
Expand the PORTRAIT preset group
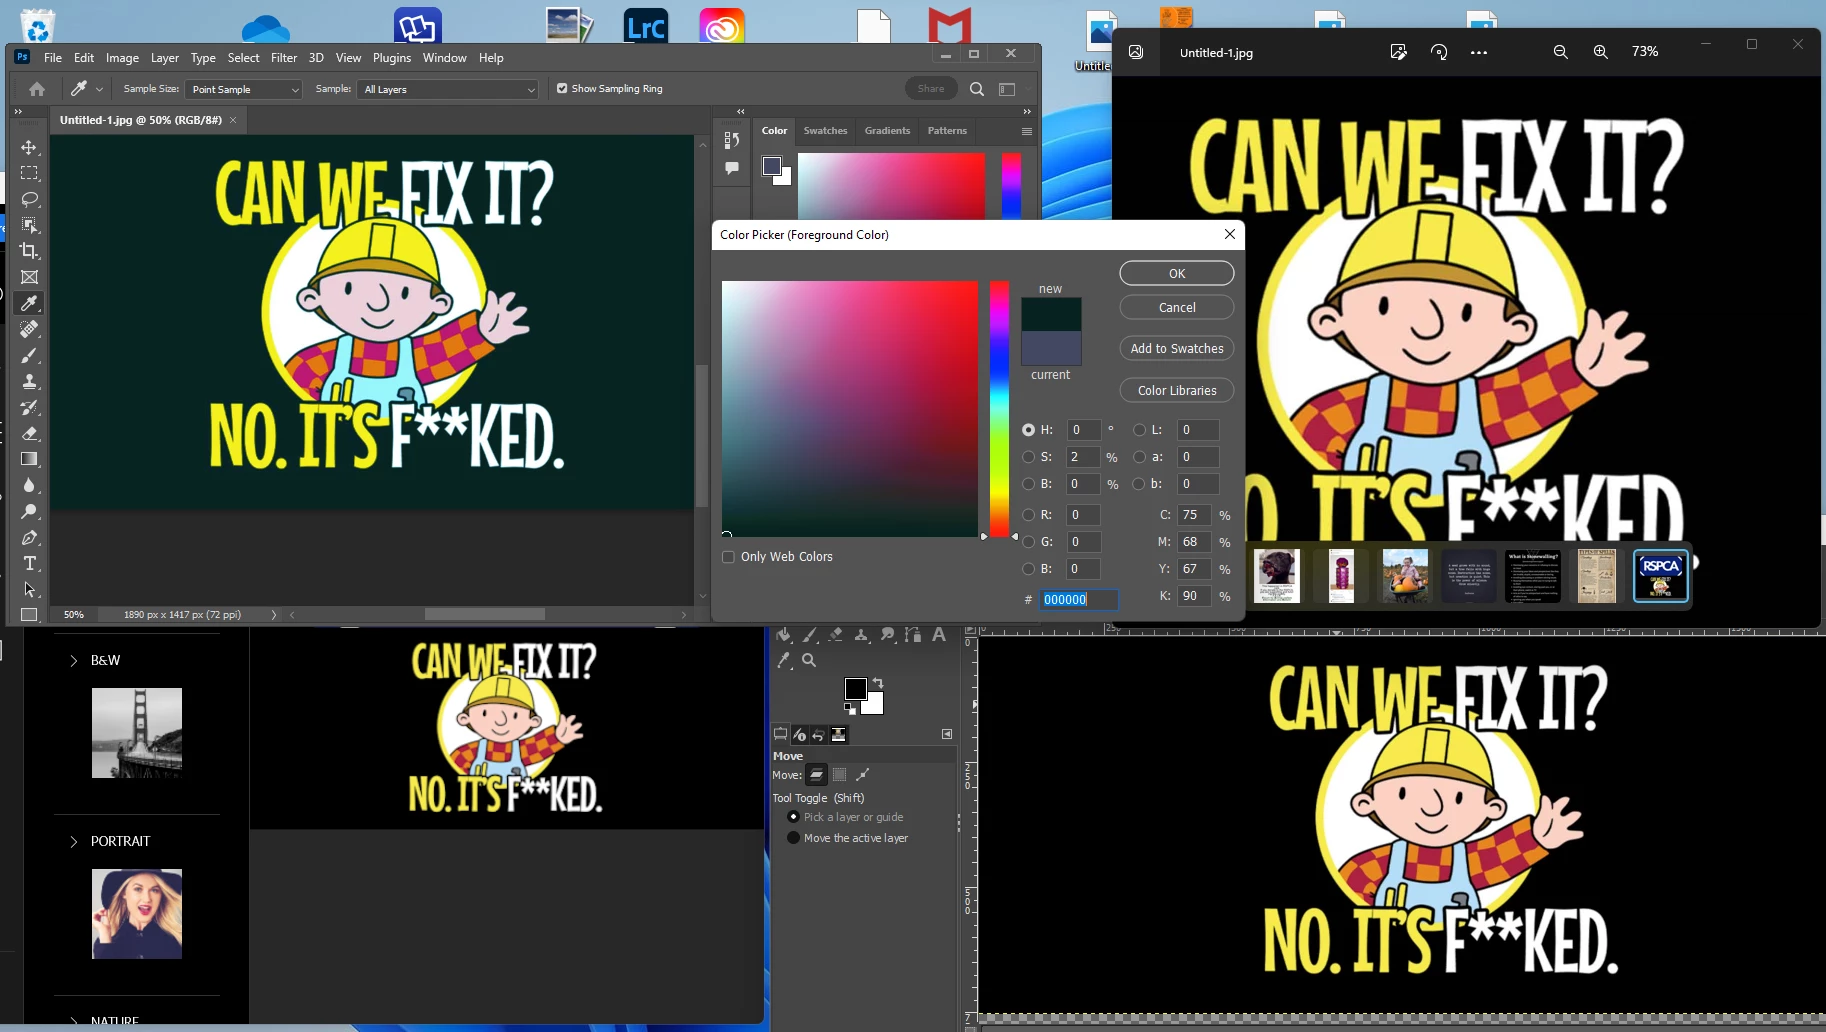73,841
